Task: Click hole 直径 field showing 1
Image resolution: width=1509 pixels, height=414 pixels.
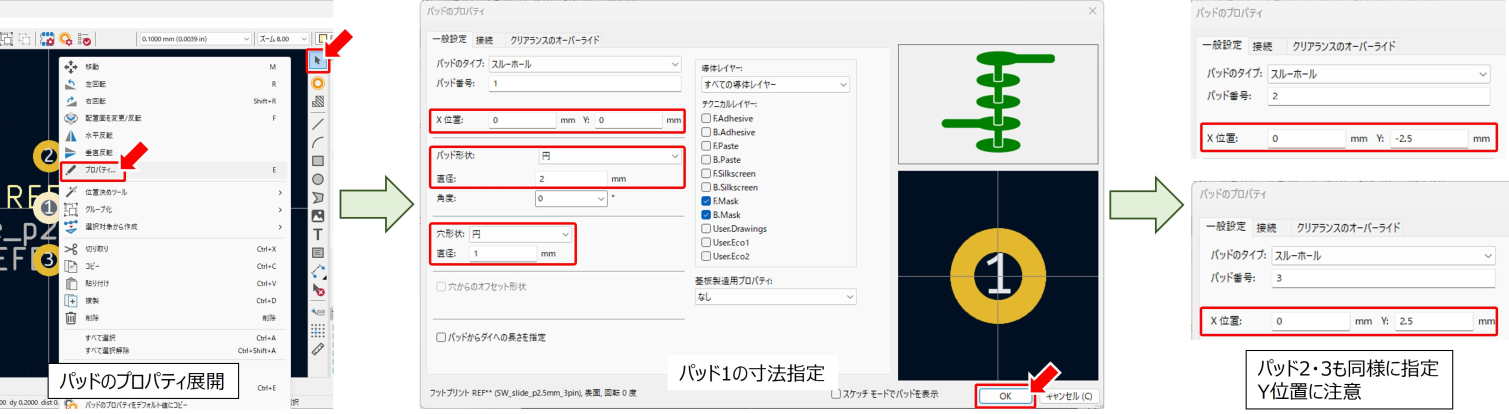Action: coord(503,254)
